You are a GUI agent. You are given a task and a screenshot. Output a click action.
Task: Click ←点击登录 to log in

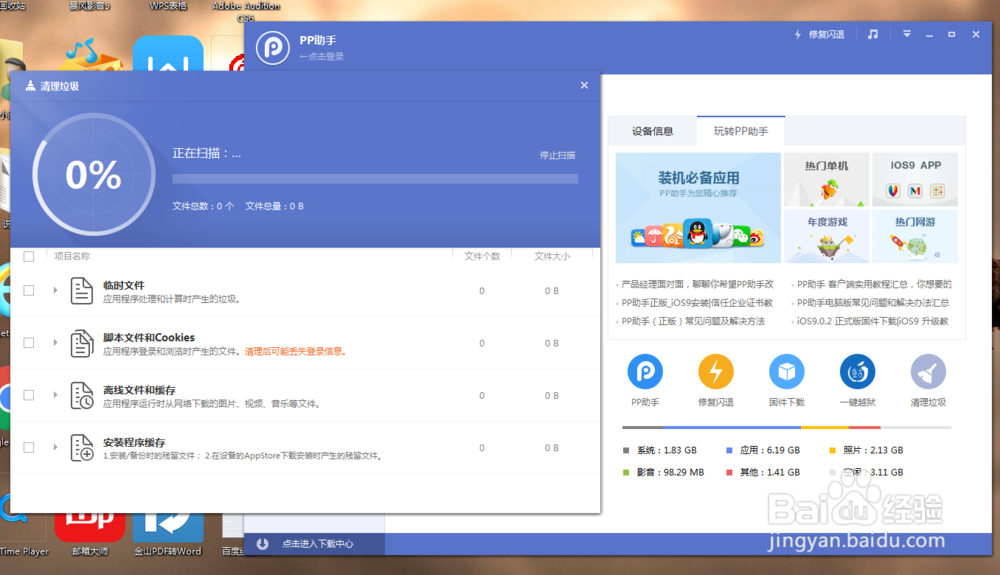click(321, 57)
